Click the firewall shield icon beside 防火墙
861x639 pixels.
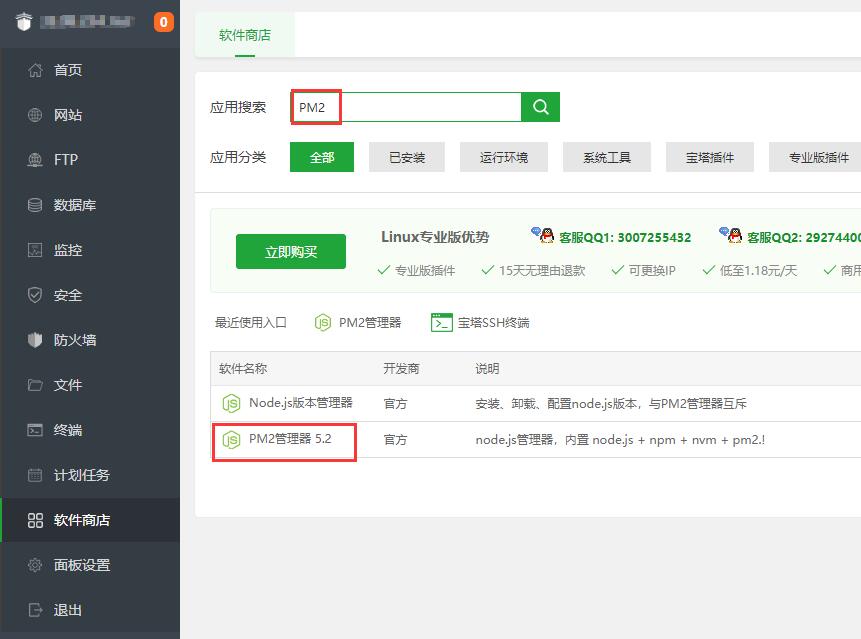point(35,340)
